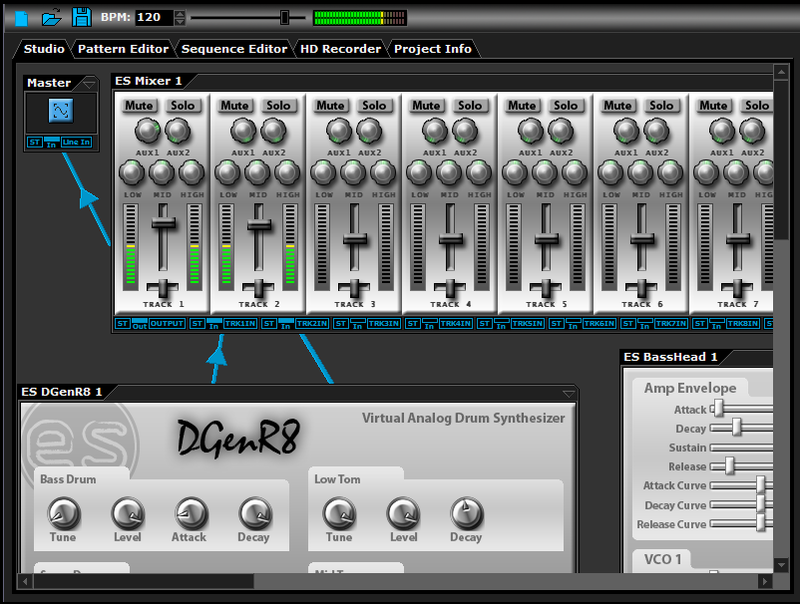Switch to the Pattern Editor tab
800x604 pixels.
pos(123,49)
